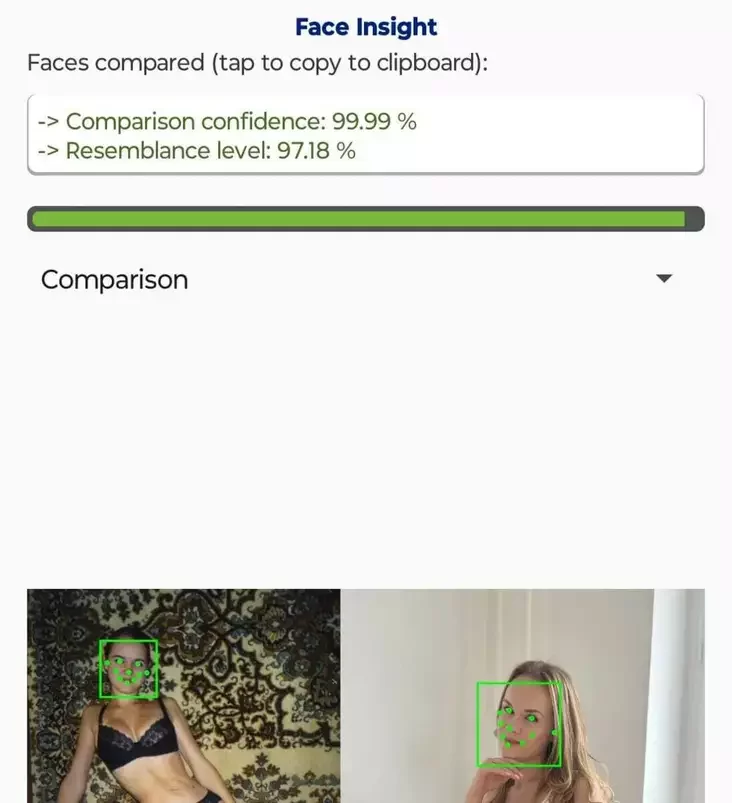Tap the results box to copy
The width and height of the screenshot is (732, 803).
point(366,135)
